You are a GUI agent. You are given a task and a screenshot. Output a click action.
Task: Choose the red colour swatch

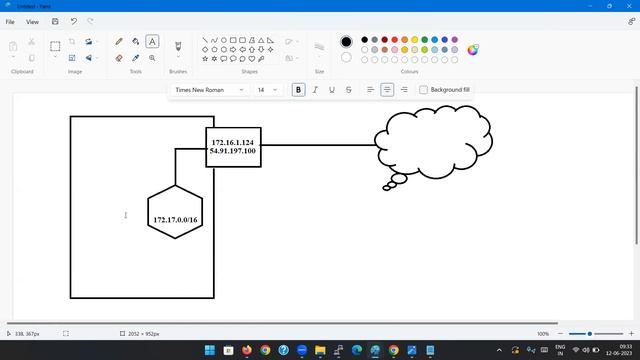(x=395, y=40)
